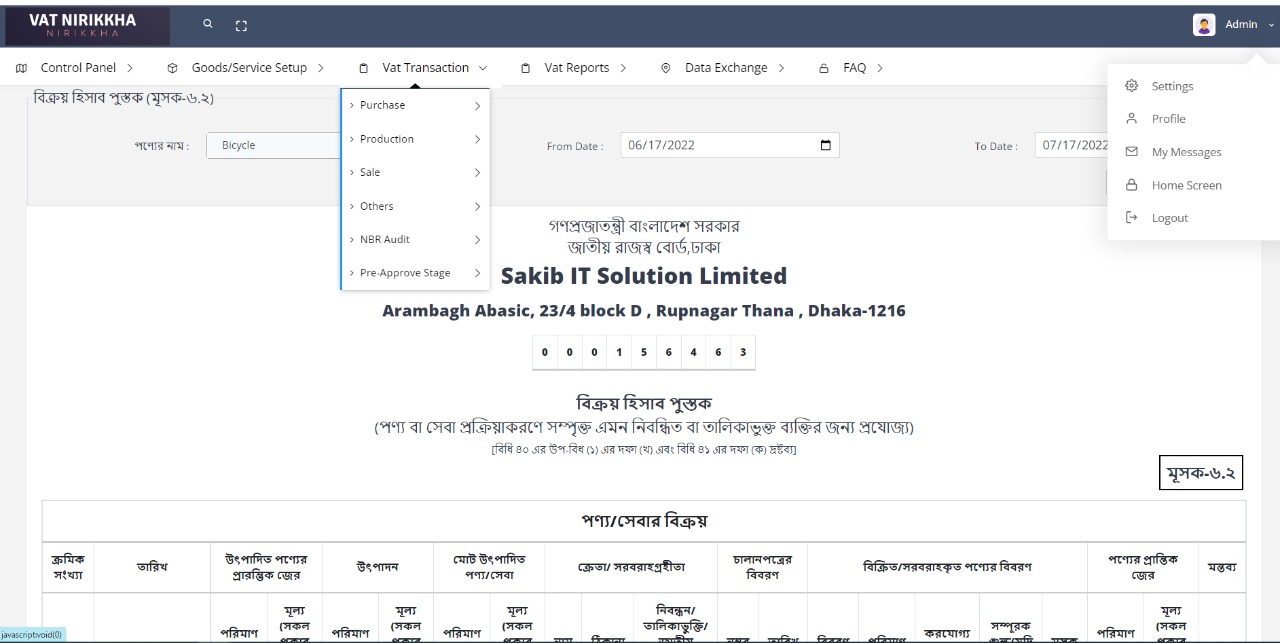This screenshot has width=1280, height=643.
Task: Expand the NBR Audit submenu
Action: click(x=383, y=239)
